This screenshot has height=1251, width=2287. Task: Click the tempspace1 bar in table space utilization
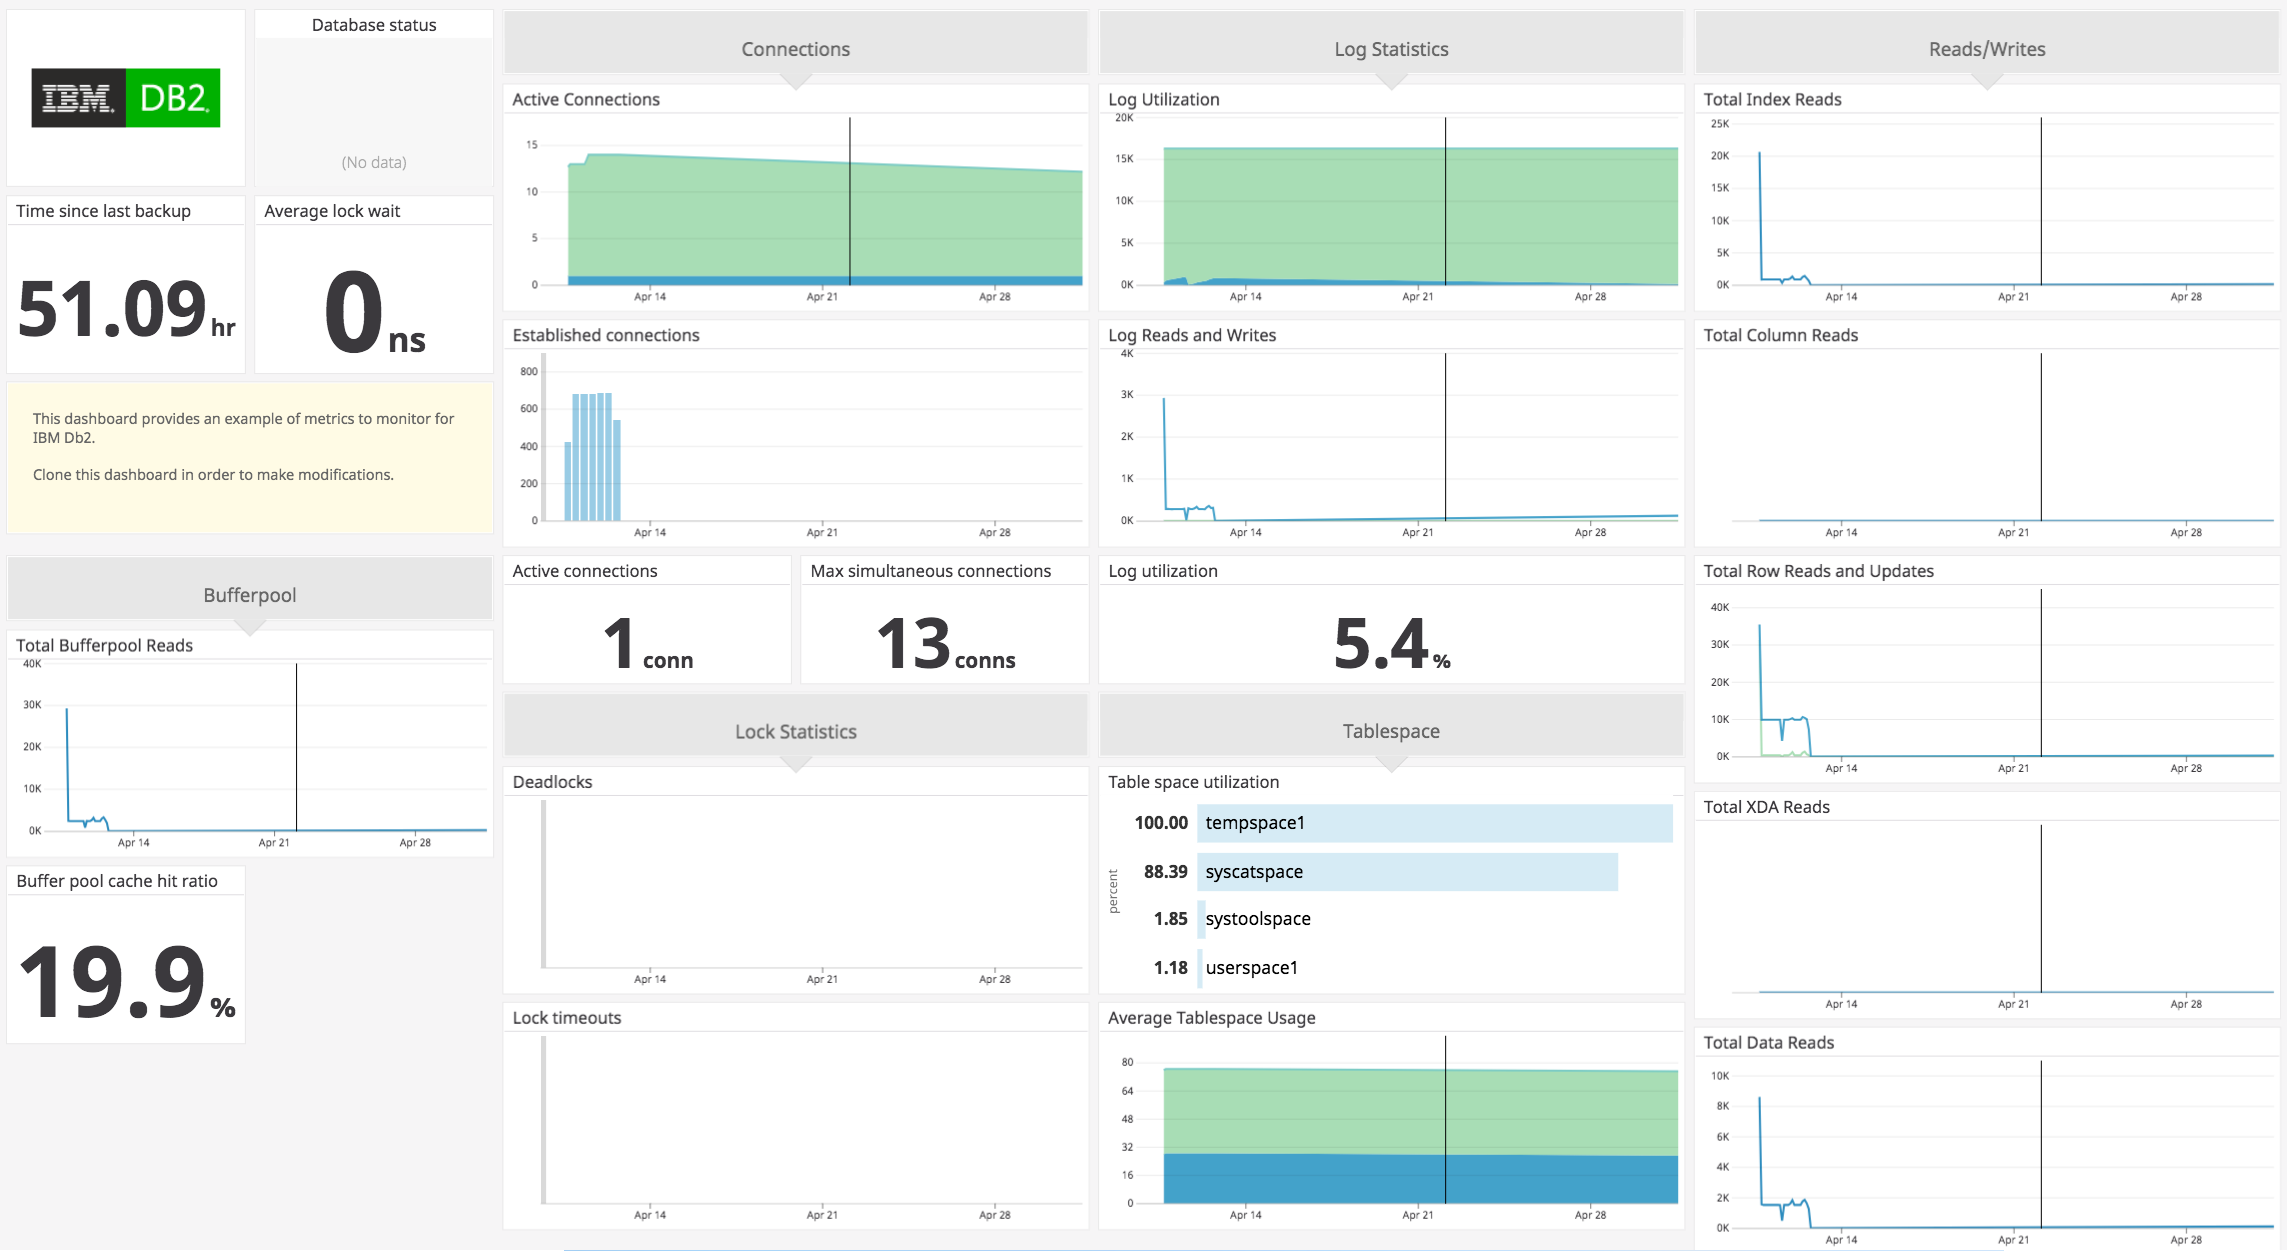[1434, 823]
